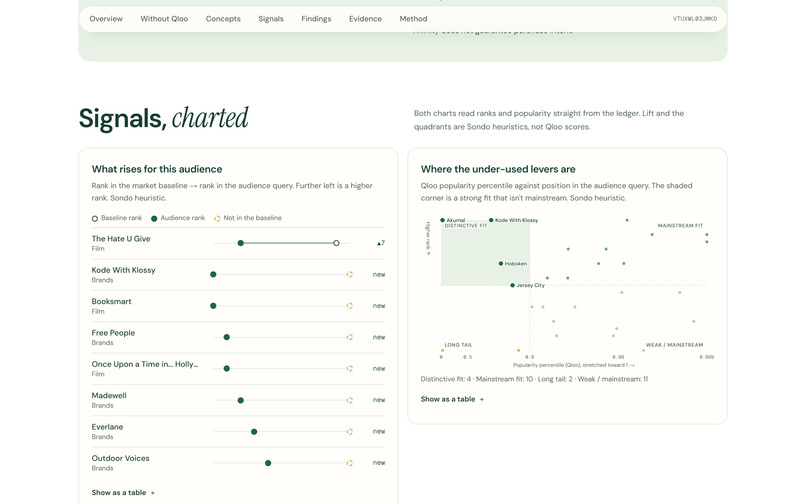Click the Outdoor Voices audience rank dot
Screen dimensions: 806x504
pos(268,463)
